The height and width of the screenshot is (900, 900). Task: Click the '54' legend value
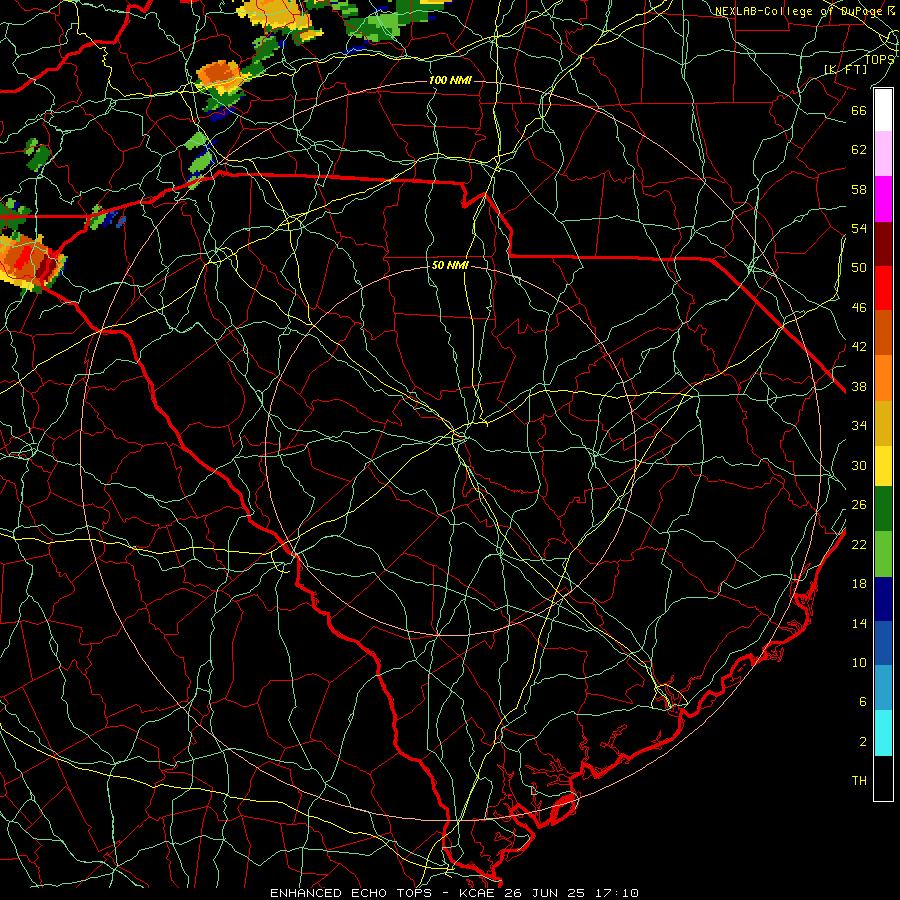tap(859, 228)
